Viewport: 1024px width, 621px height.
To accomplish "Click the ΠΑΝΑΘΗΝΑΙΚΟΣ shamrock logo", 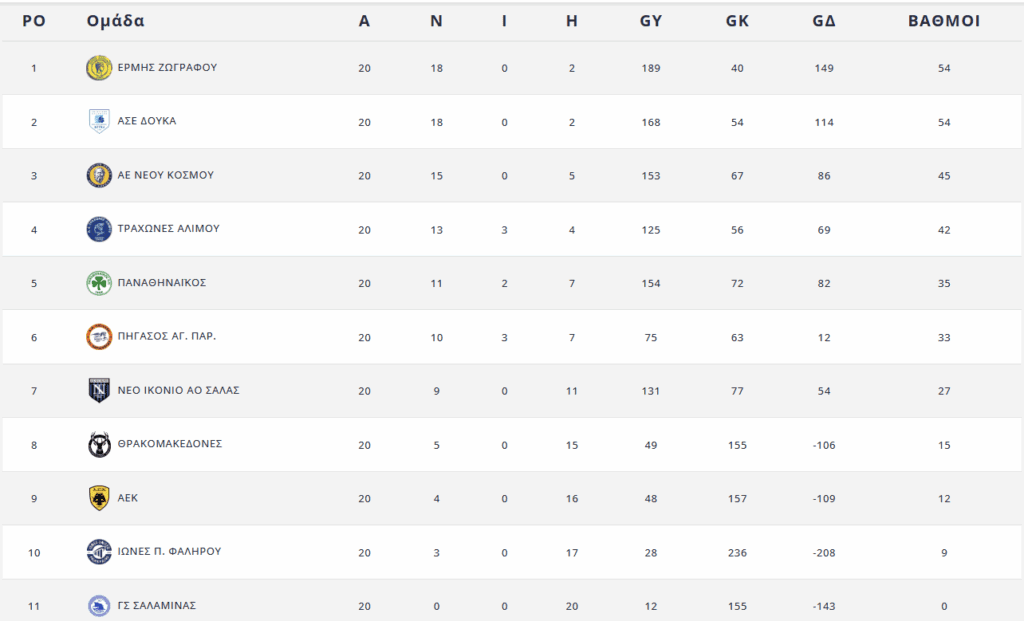I will click(x=99, y=283).
